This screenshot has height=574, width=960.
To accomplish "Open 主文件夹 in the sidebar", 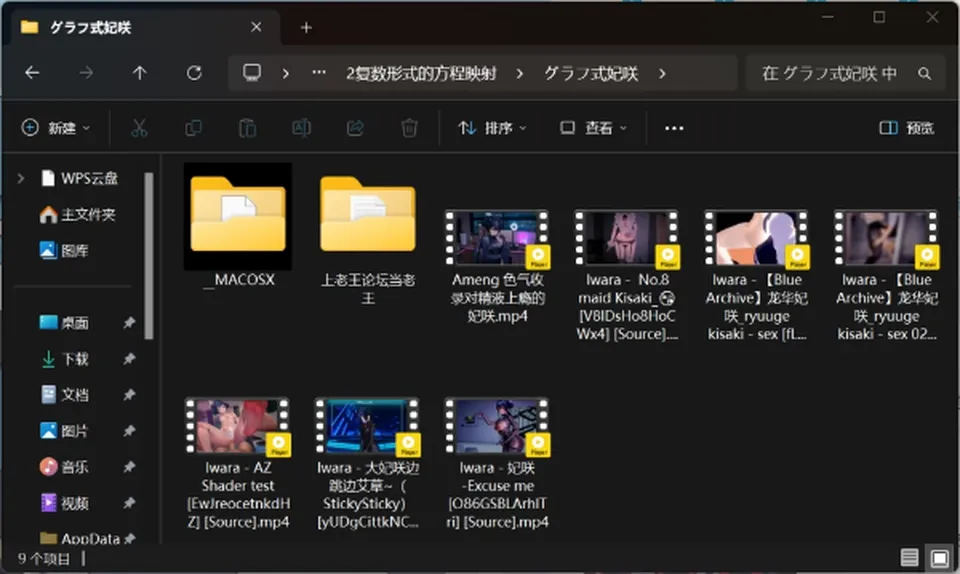I will pos(77,214).
